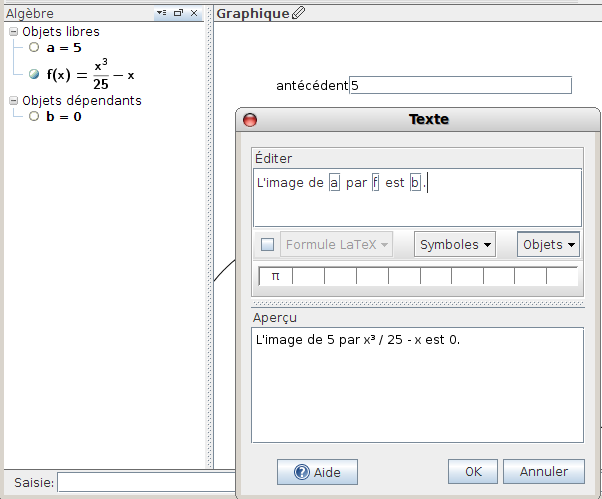
Task: Confirm the text with OK button
Action: tap(473, 471)
